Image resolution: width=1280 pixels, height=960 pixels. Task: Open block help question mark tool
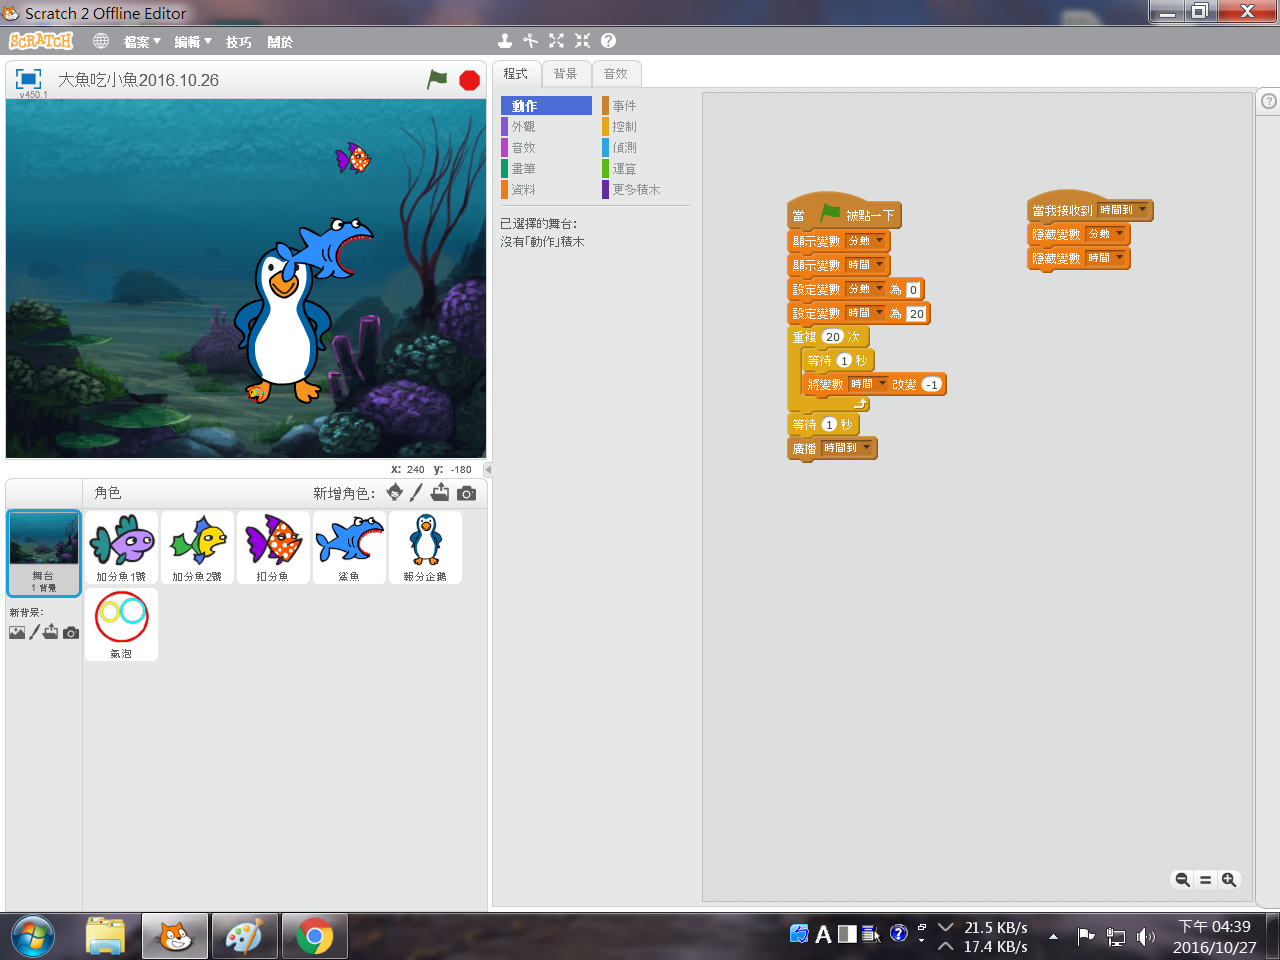tap(608, 41)
